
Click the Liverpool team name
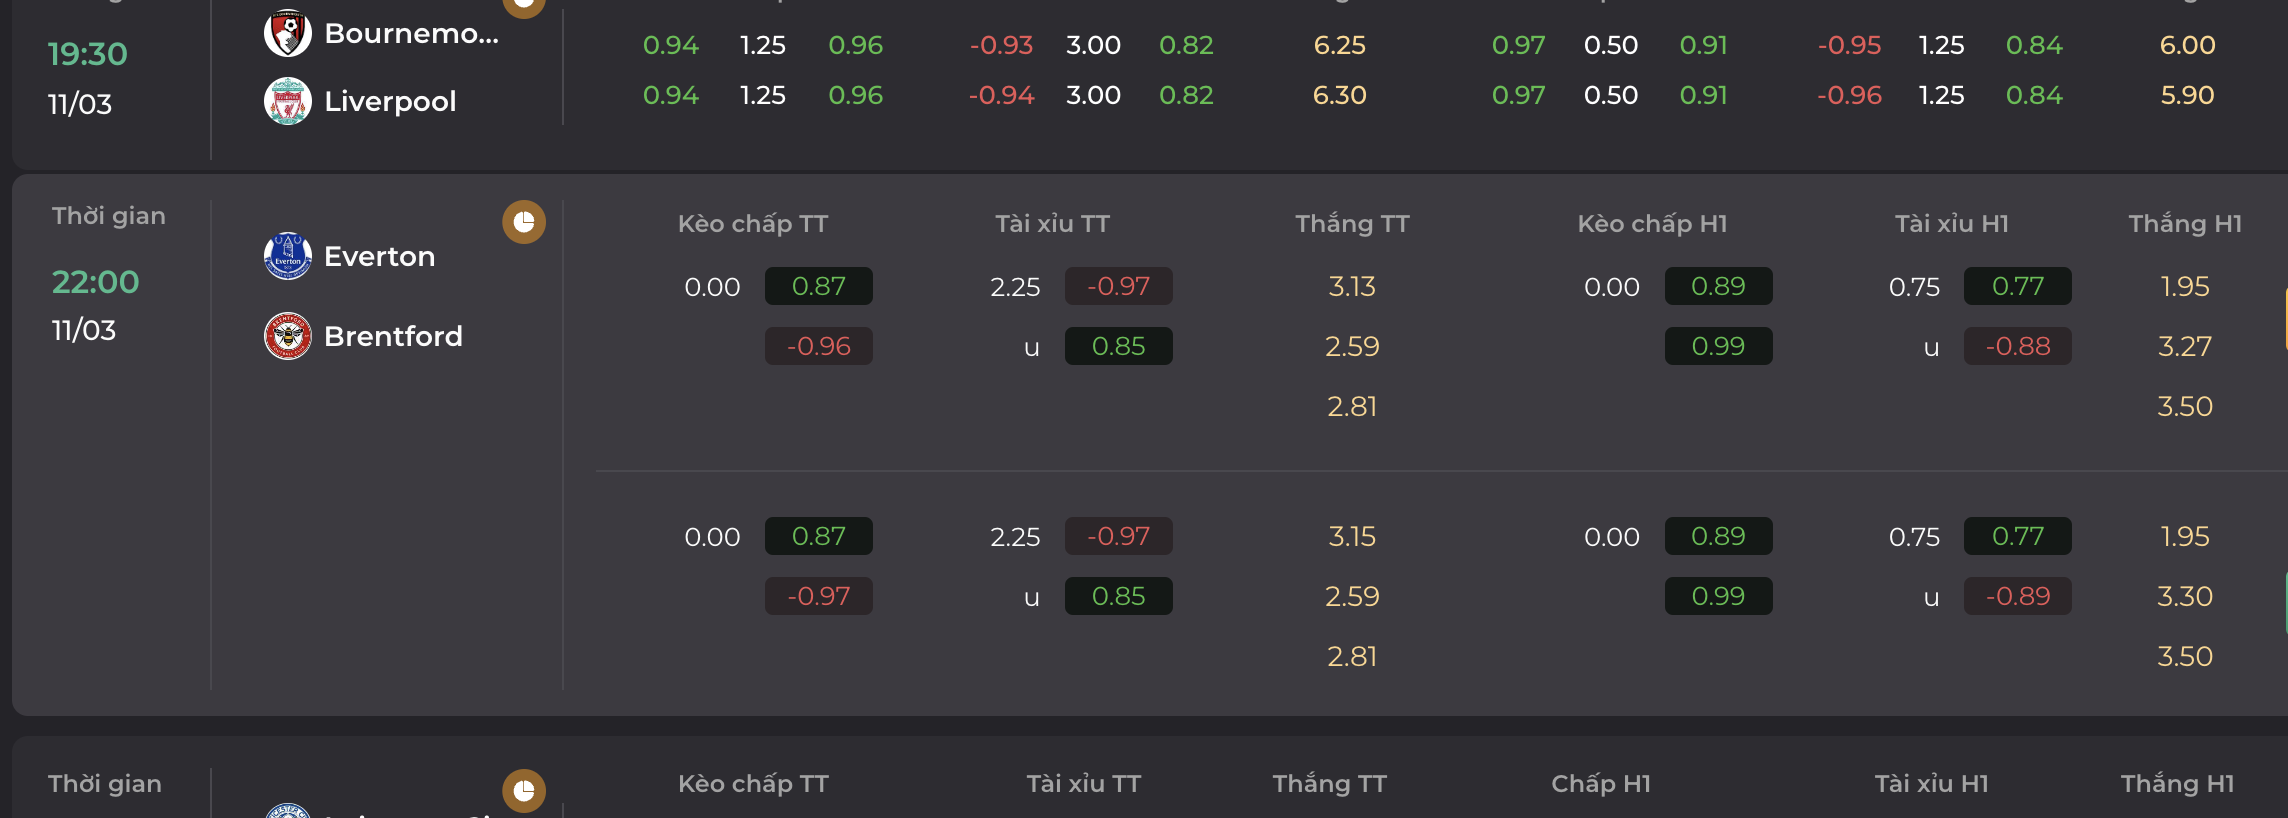tap(390, 101)
